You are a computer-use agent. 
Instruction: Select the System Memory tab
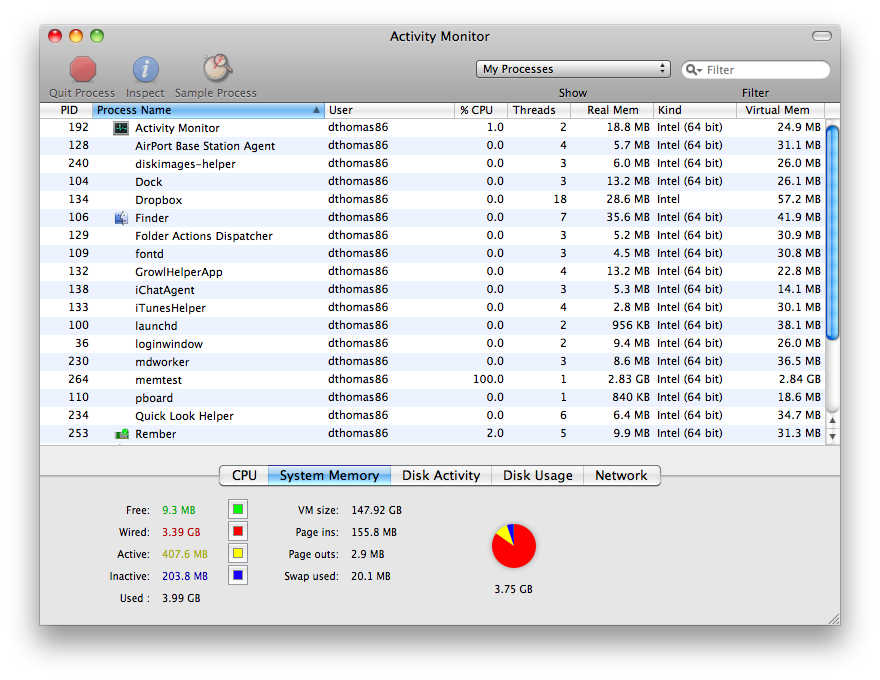(x=329, y=475)
